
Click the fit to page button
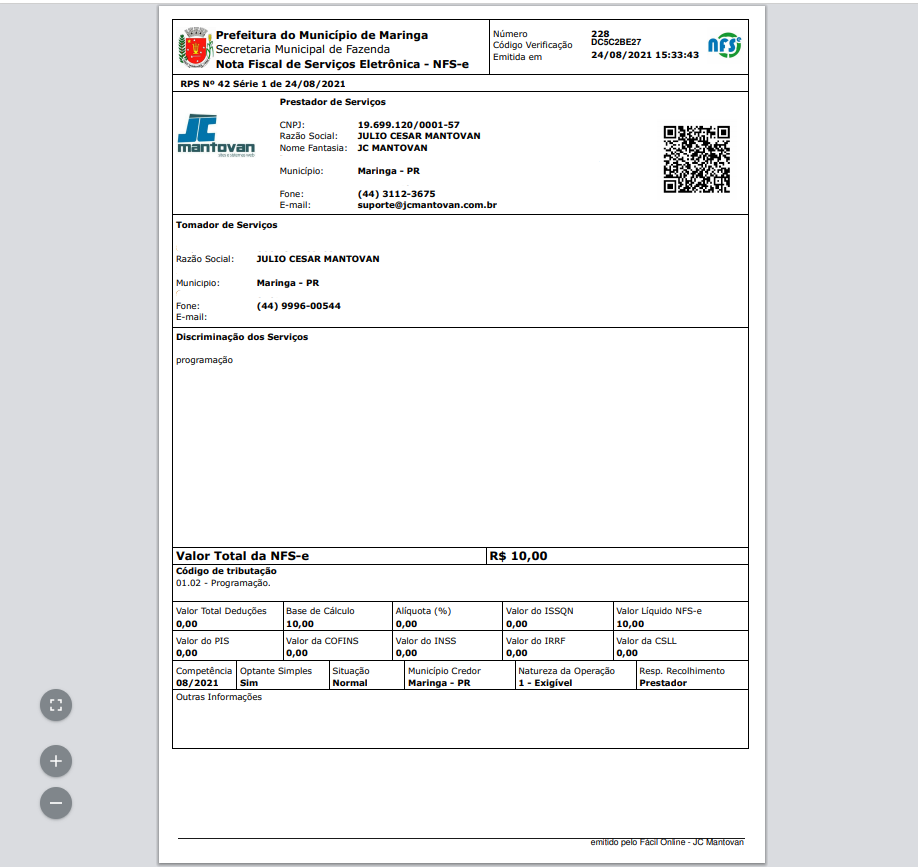point(56,705)
